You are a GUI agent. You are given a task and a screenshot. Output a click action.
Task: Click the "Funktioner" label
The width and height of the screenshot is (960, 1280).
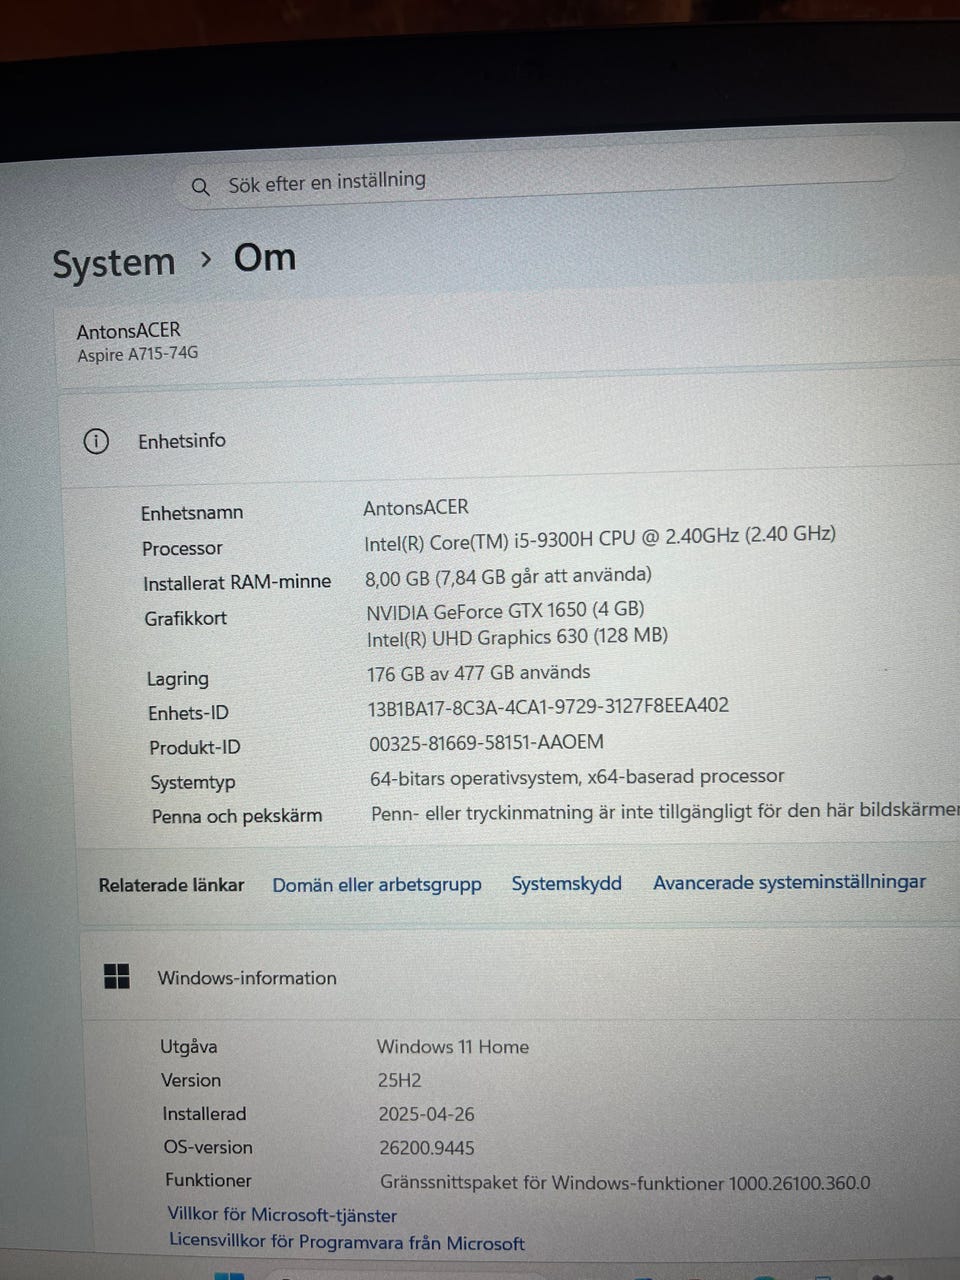pyautogui.click(x=209, y=1181)
